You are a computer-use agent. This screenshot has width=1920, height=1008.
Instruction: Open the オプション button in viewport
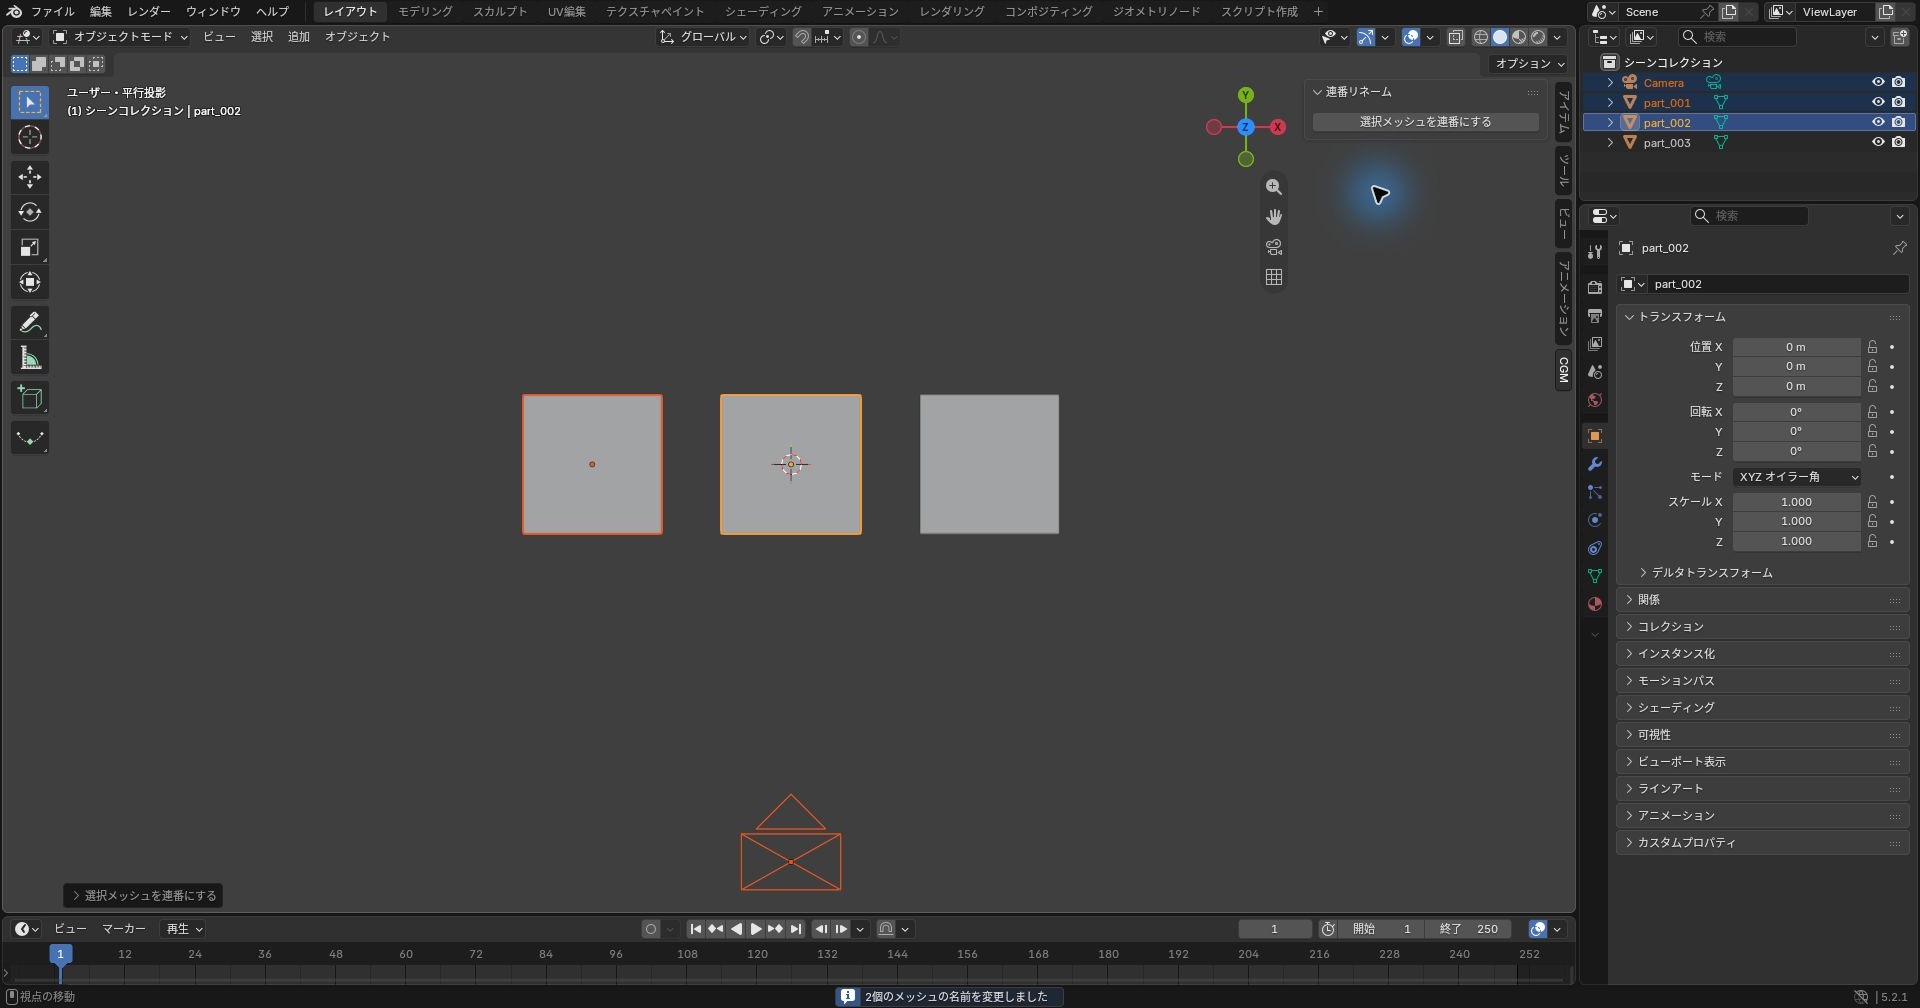click(1529, 63)
